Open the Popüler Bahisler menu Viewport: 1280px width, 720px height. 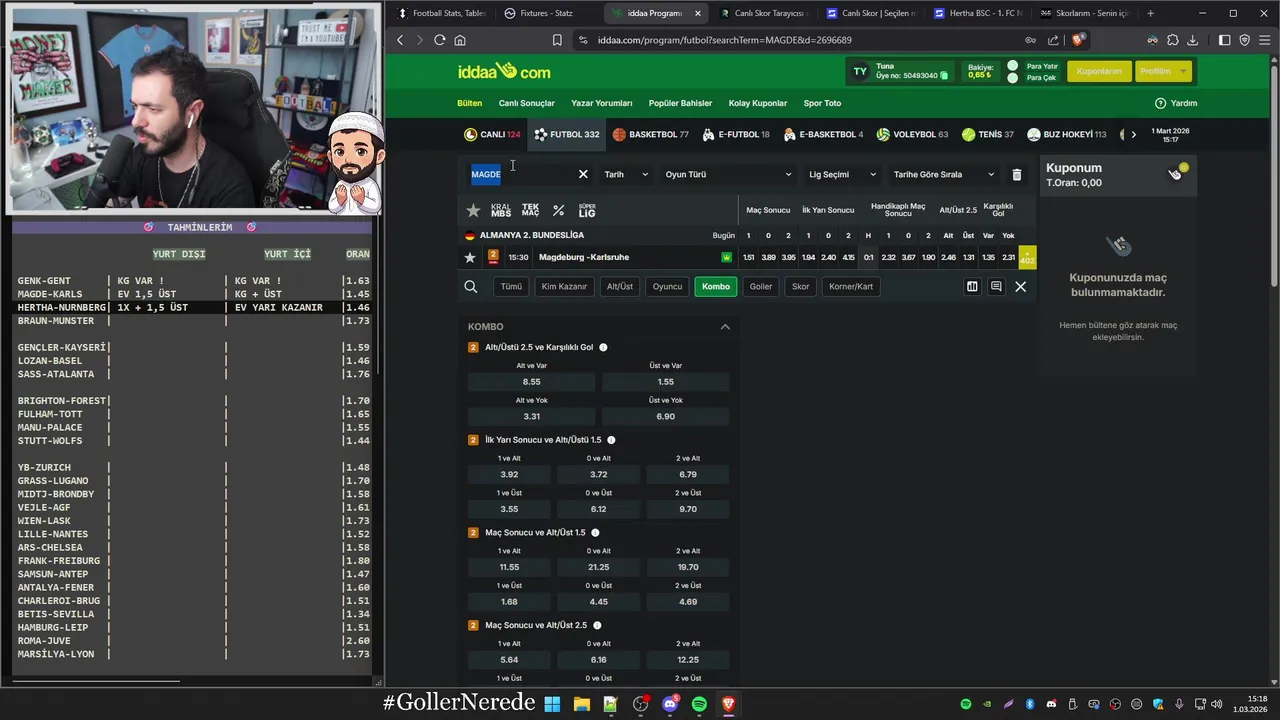(681, 103)
